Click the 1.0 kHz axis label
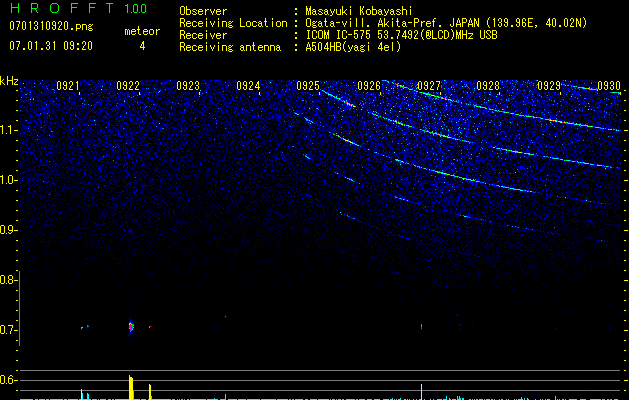Image resolution: width=629 pixels, height=400 pixels. pos(7,180)
